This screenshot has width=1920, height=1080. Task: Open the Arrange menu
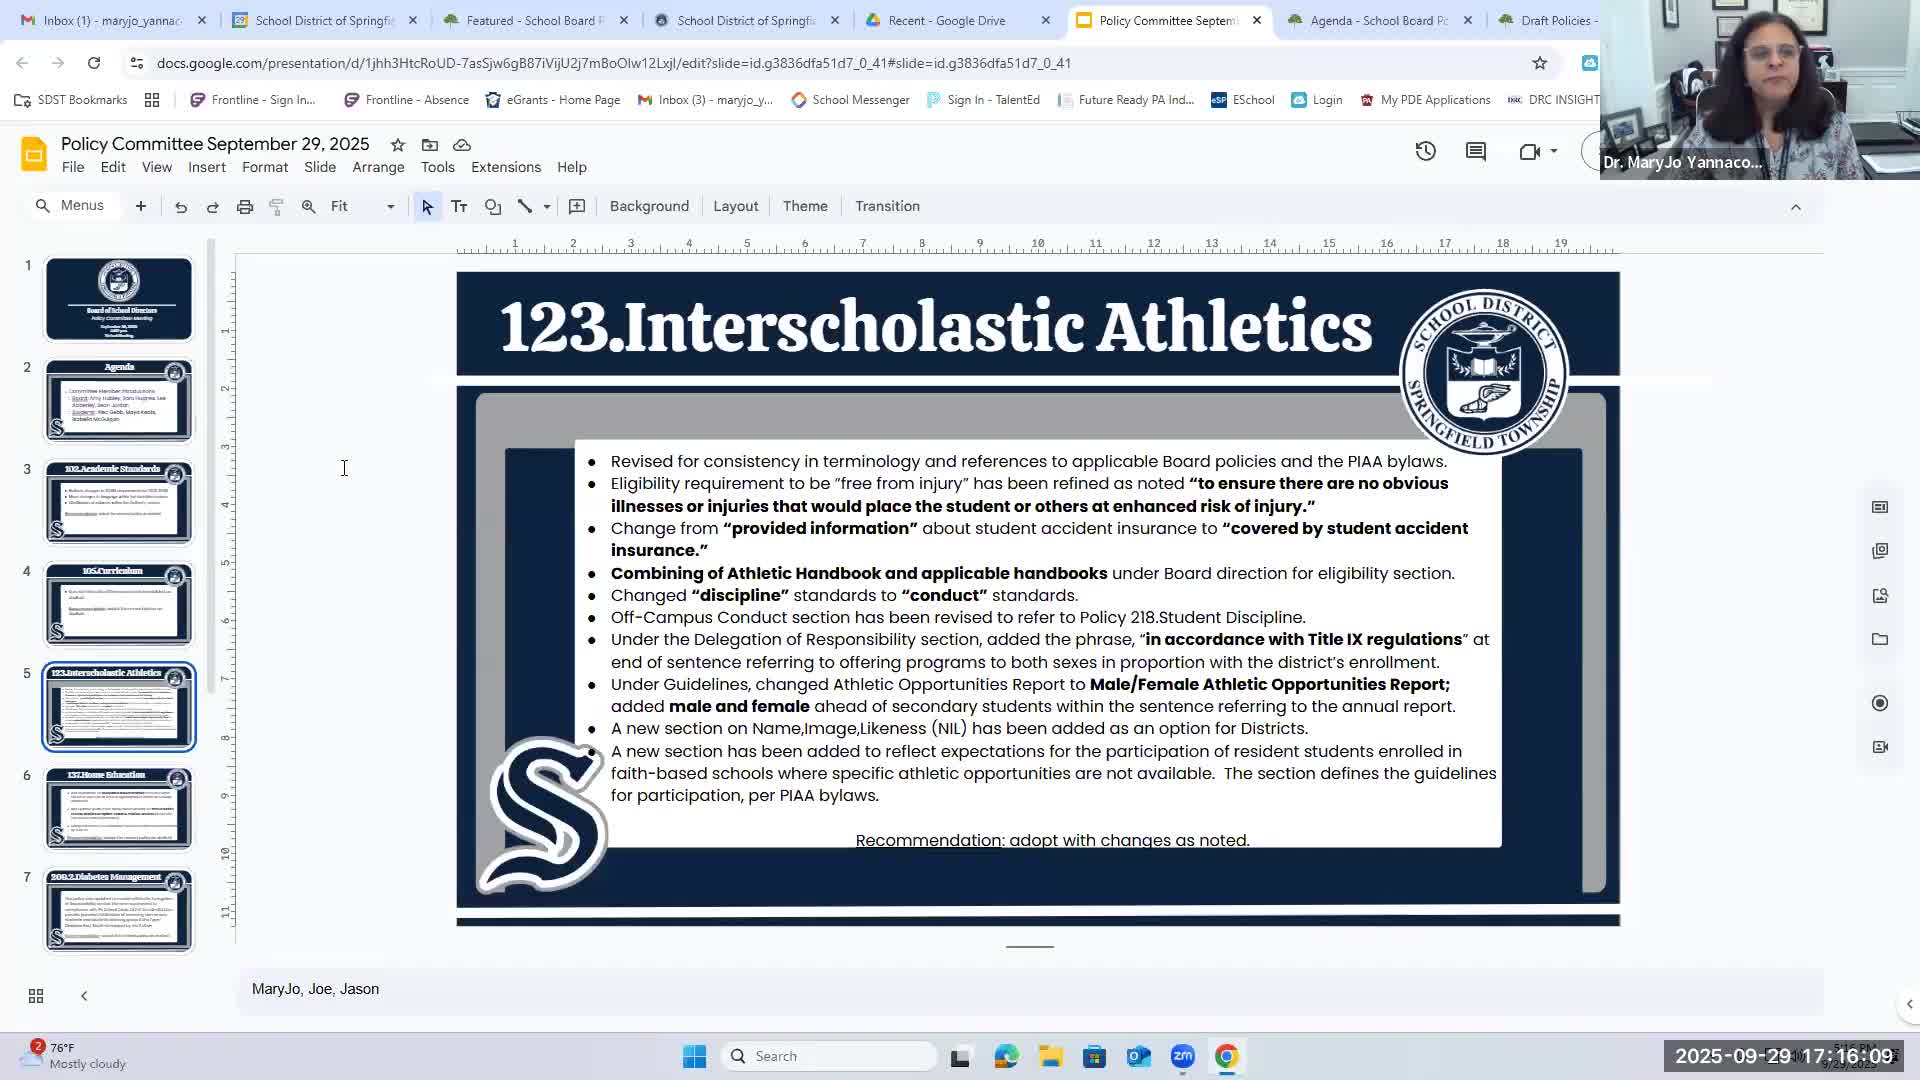click(378, 167)
